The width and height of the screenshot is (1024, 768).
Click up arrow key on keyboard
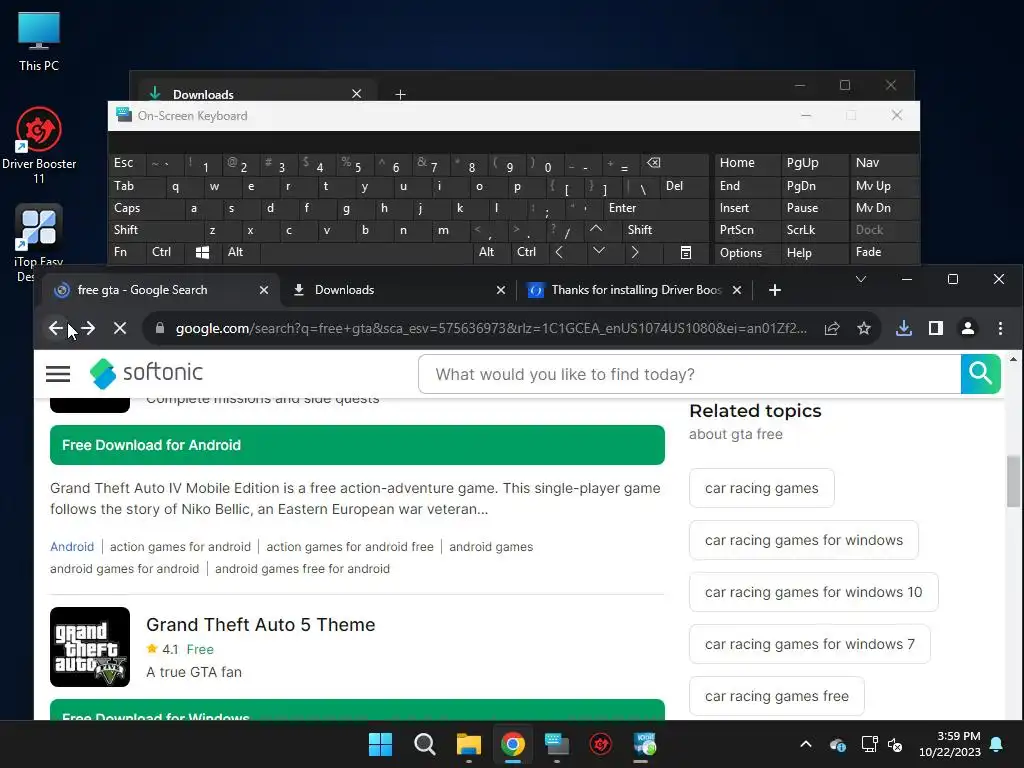596,230
